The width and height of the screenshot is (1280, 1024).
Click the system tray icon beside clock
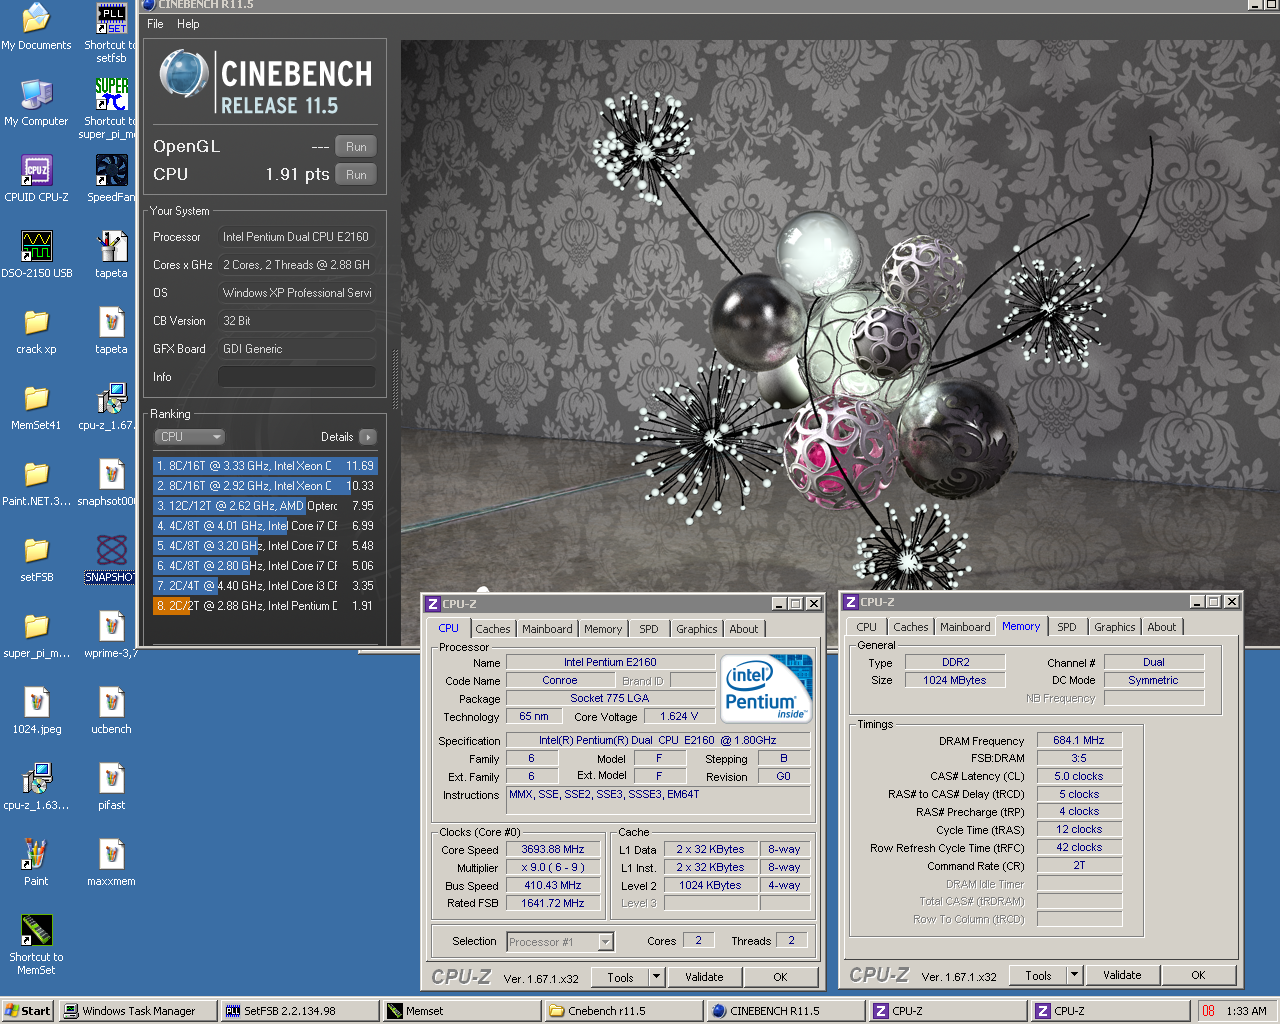point(1208,1011)
